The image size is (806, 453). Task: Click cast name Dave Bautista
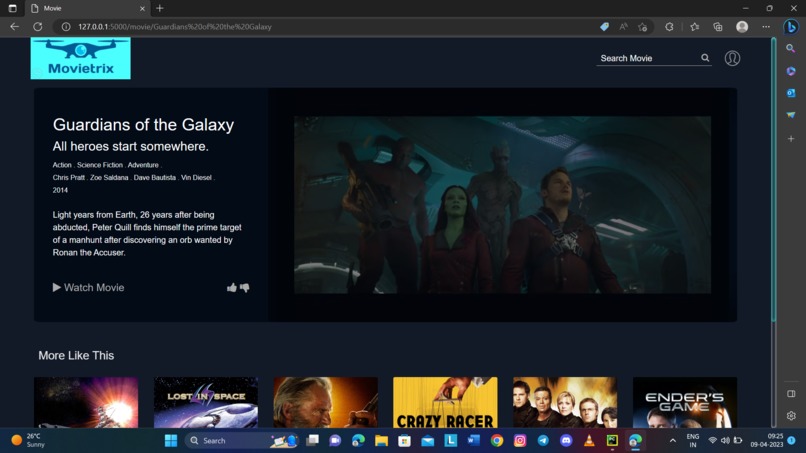click(155, 177)
